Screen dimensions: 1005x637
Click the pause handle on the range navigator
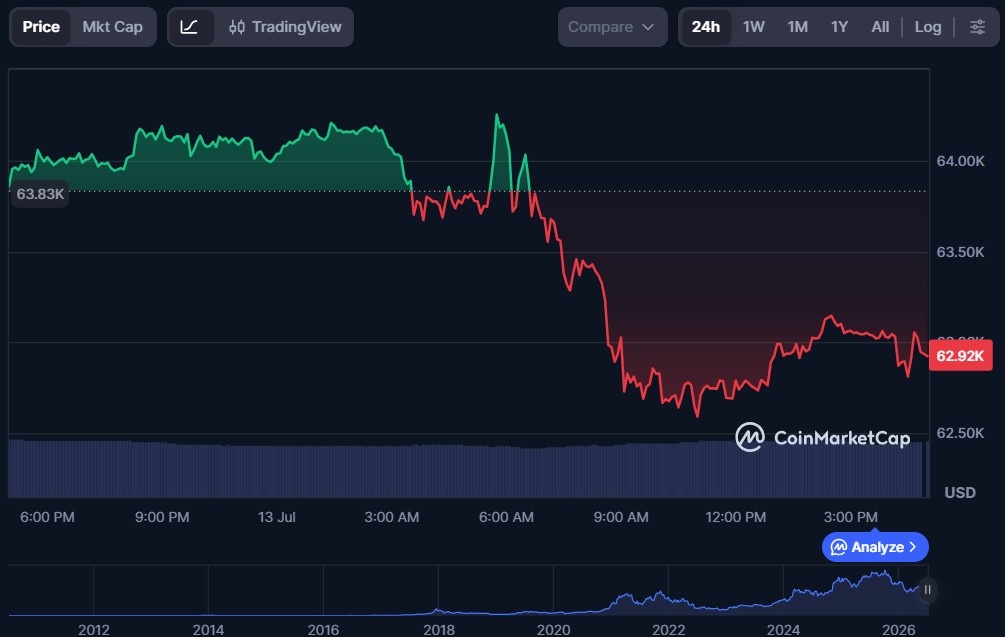point(927,590)
